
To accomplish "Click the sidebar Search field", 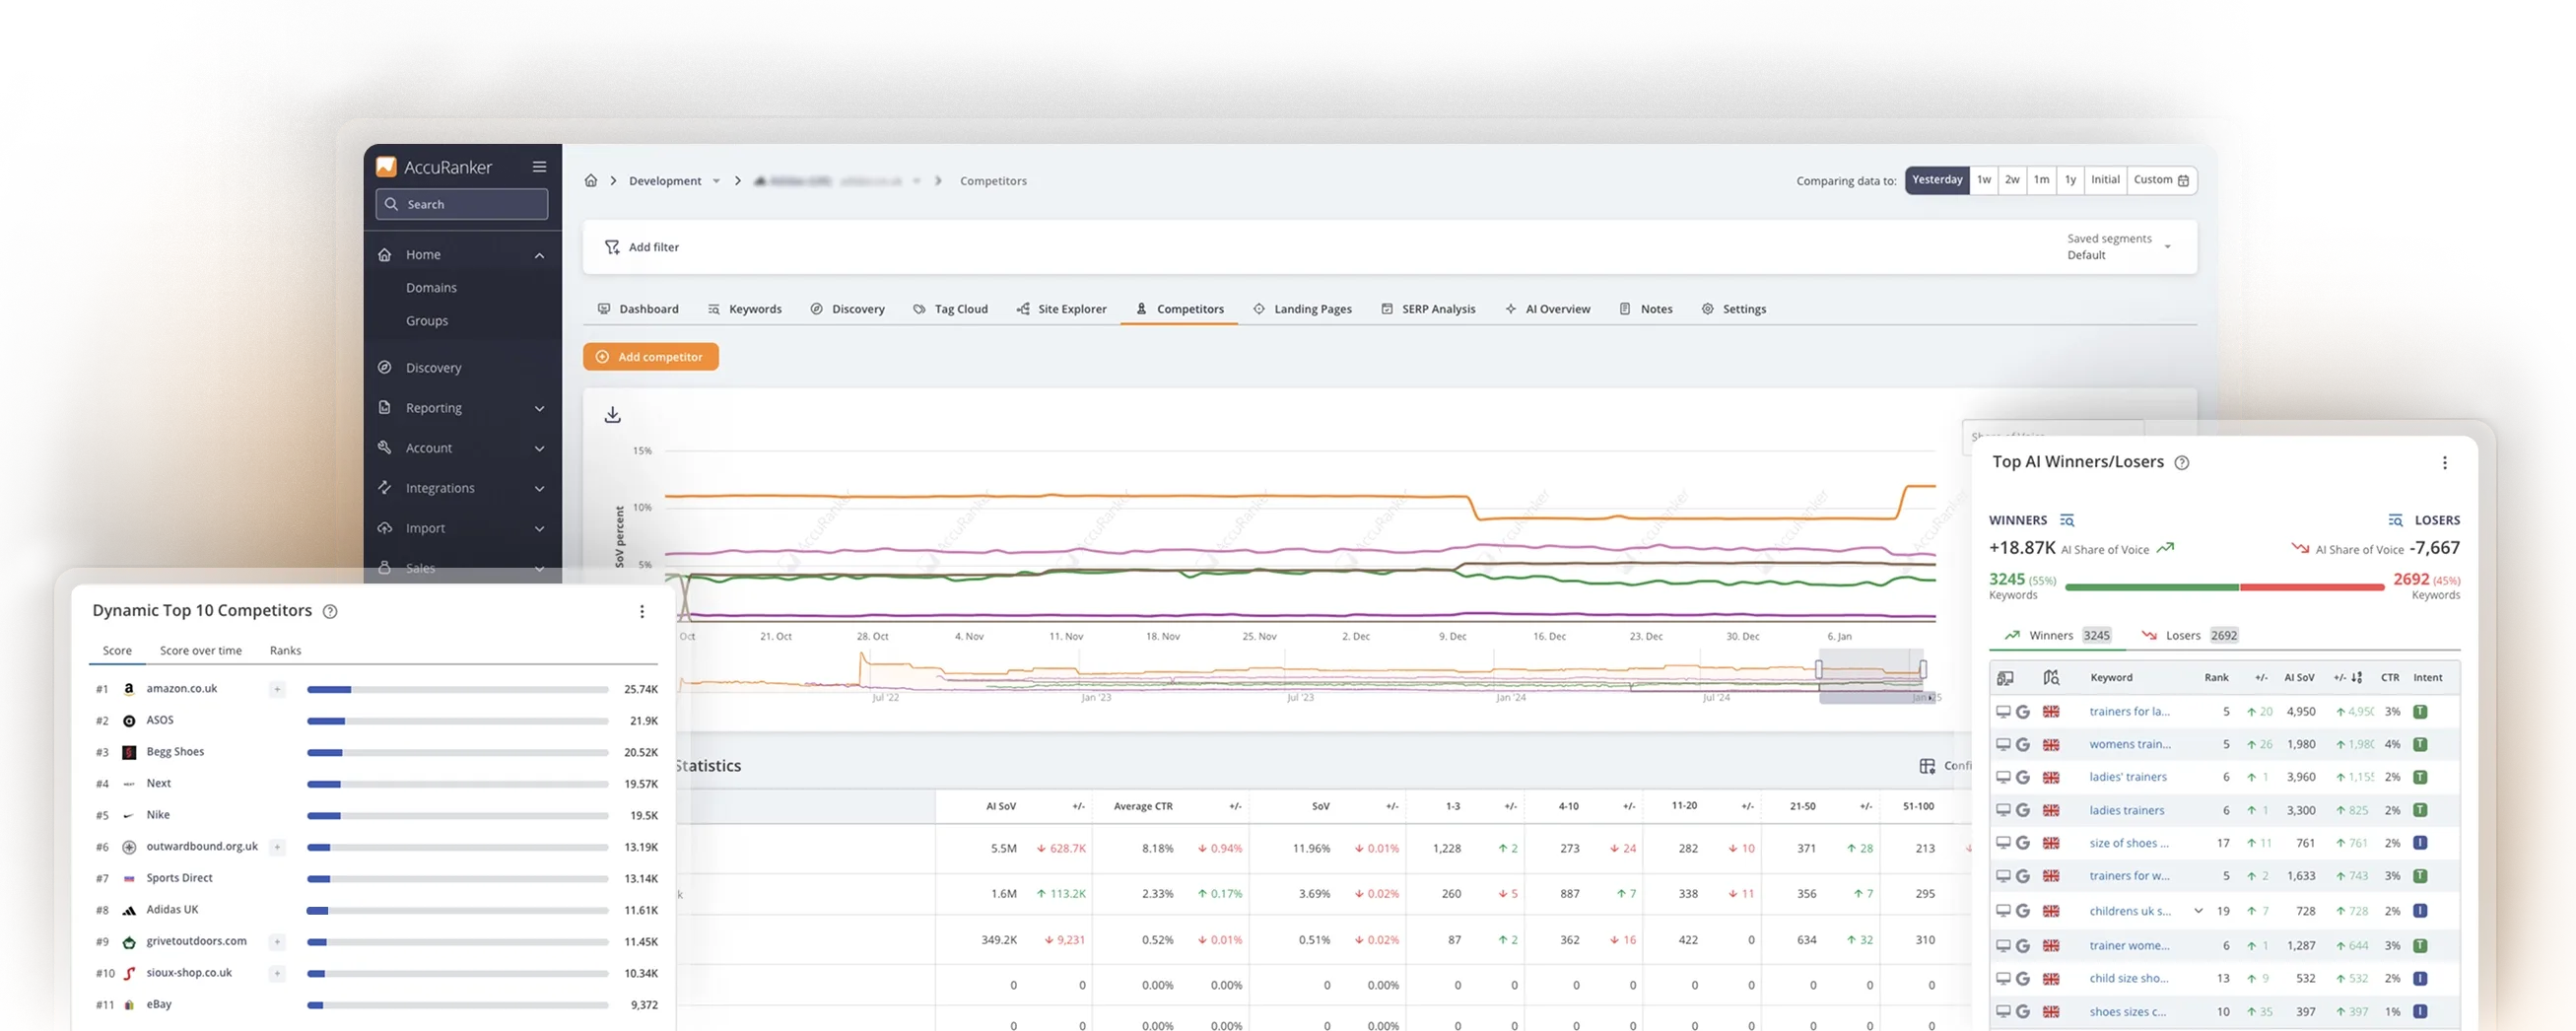I will click(462, 204).
